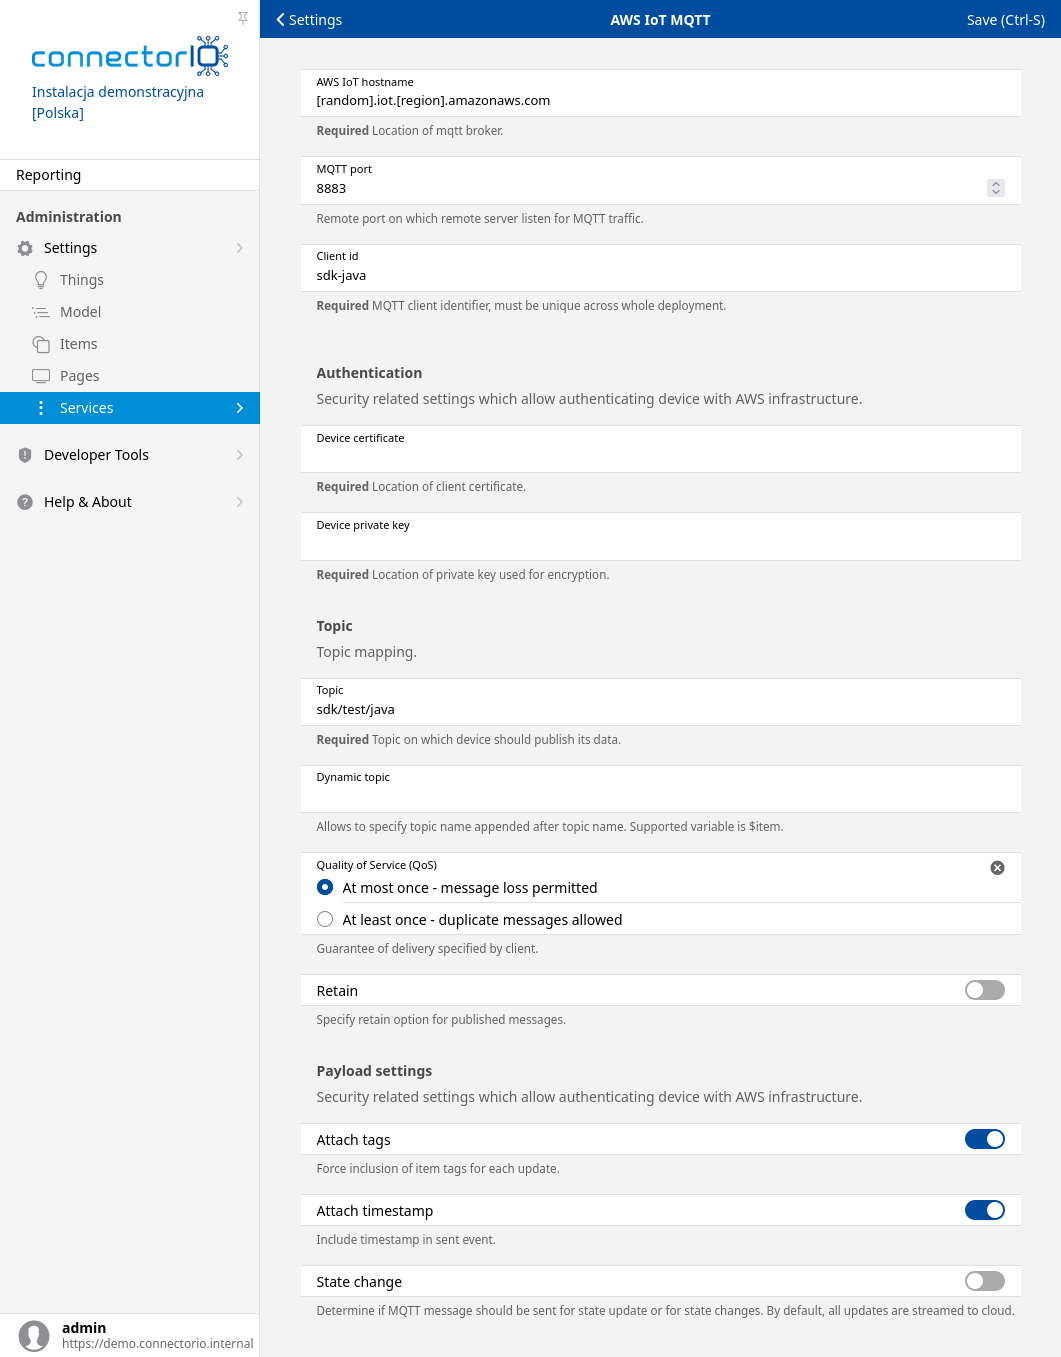Click the connectorIO logo
The width and height of the screenshot is (1061, 1357).
[130, 56]
